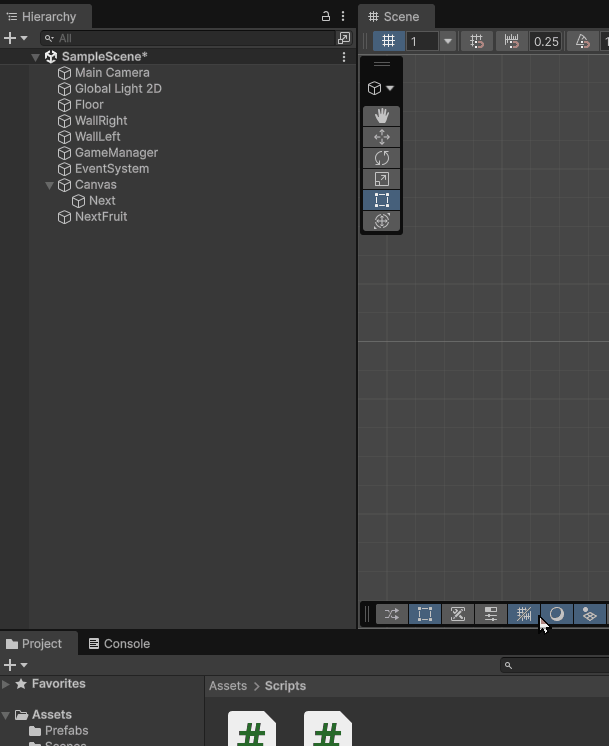The image size is (609, 746).
Task: Select EventSystem in Hierarchy
Action: point(112,169)
